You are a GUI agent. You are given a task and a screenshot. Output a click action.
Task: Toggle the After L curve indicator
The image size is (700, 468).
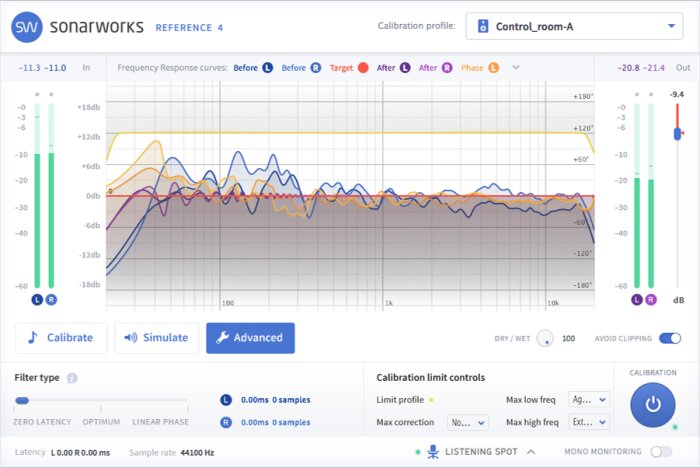405,68
